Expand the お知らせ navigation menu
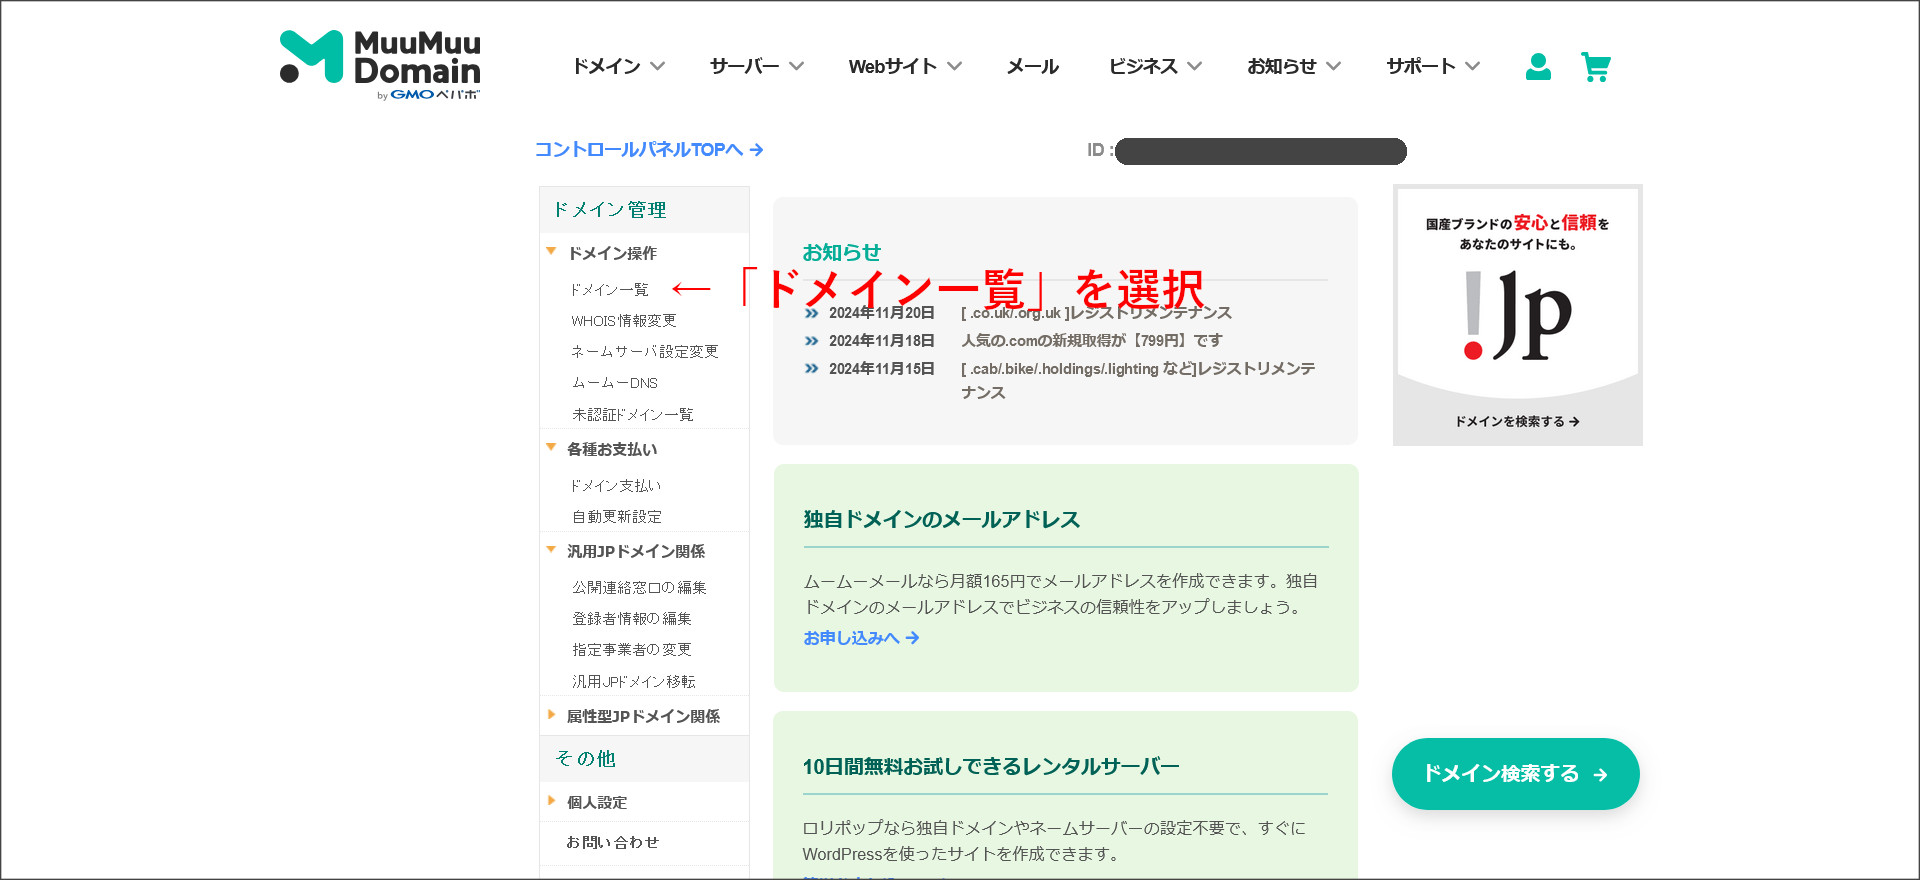This screenshot has height=880, width=1920. coord(1294,66)
